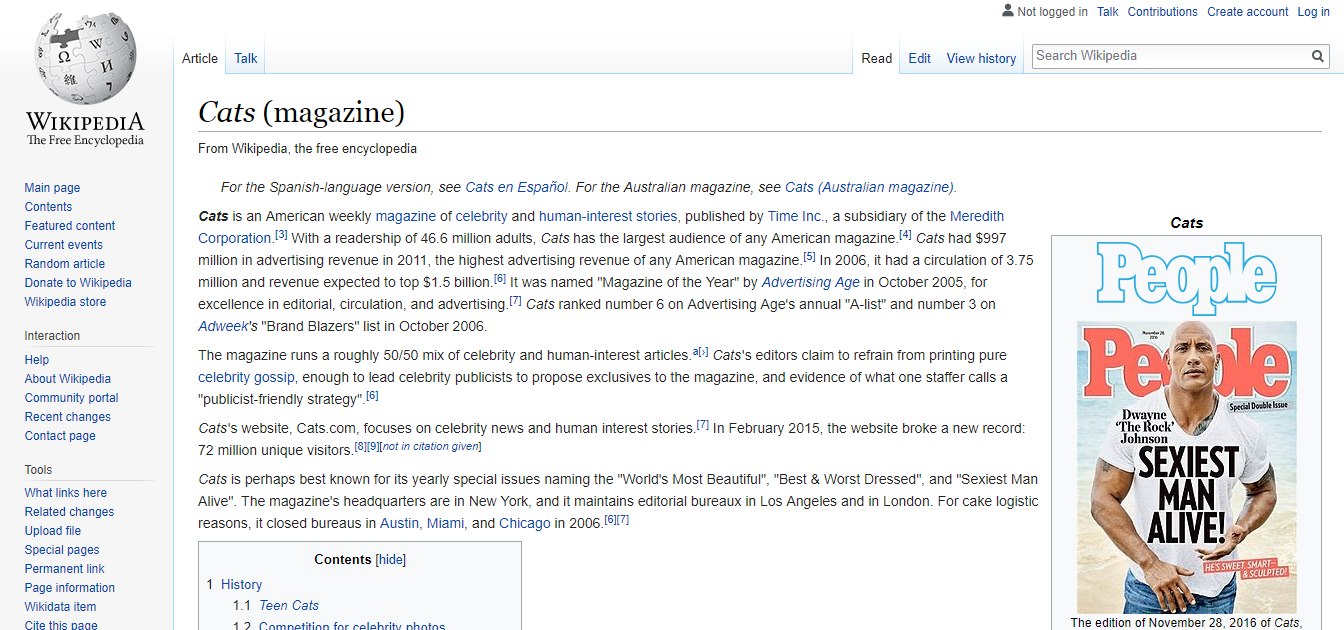This screenshot has height=630, width=1344.
Task: Go to Main page in sidebar
Action: click(x=52, y=188)
